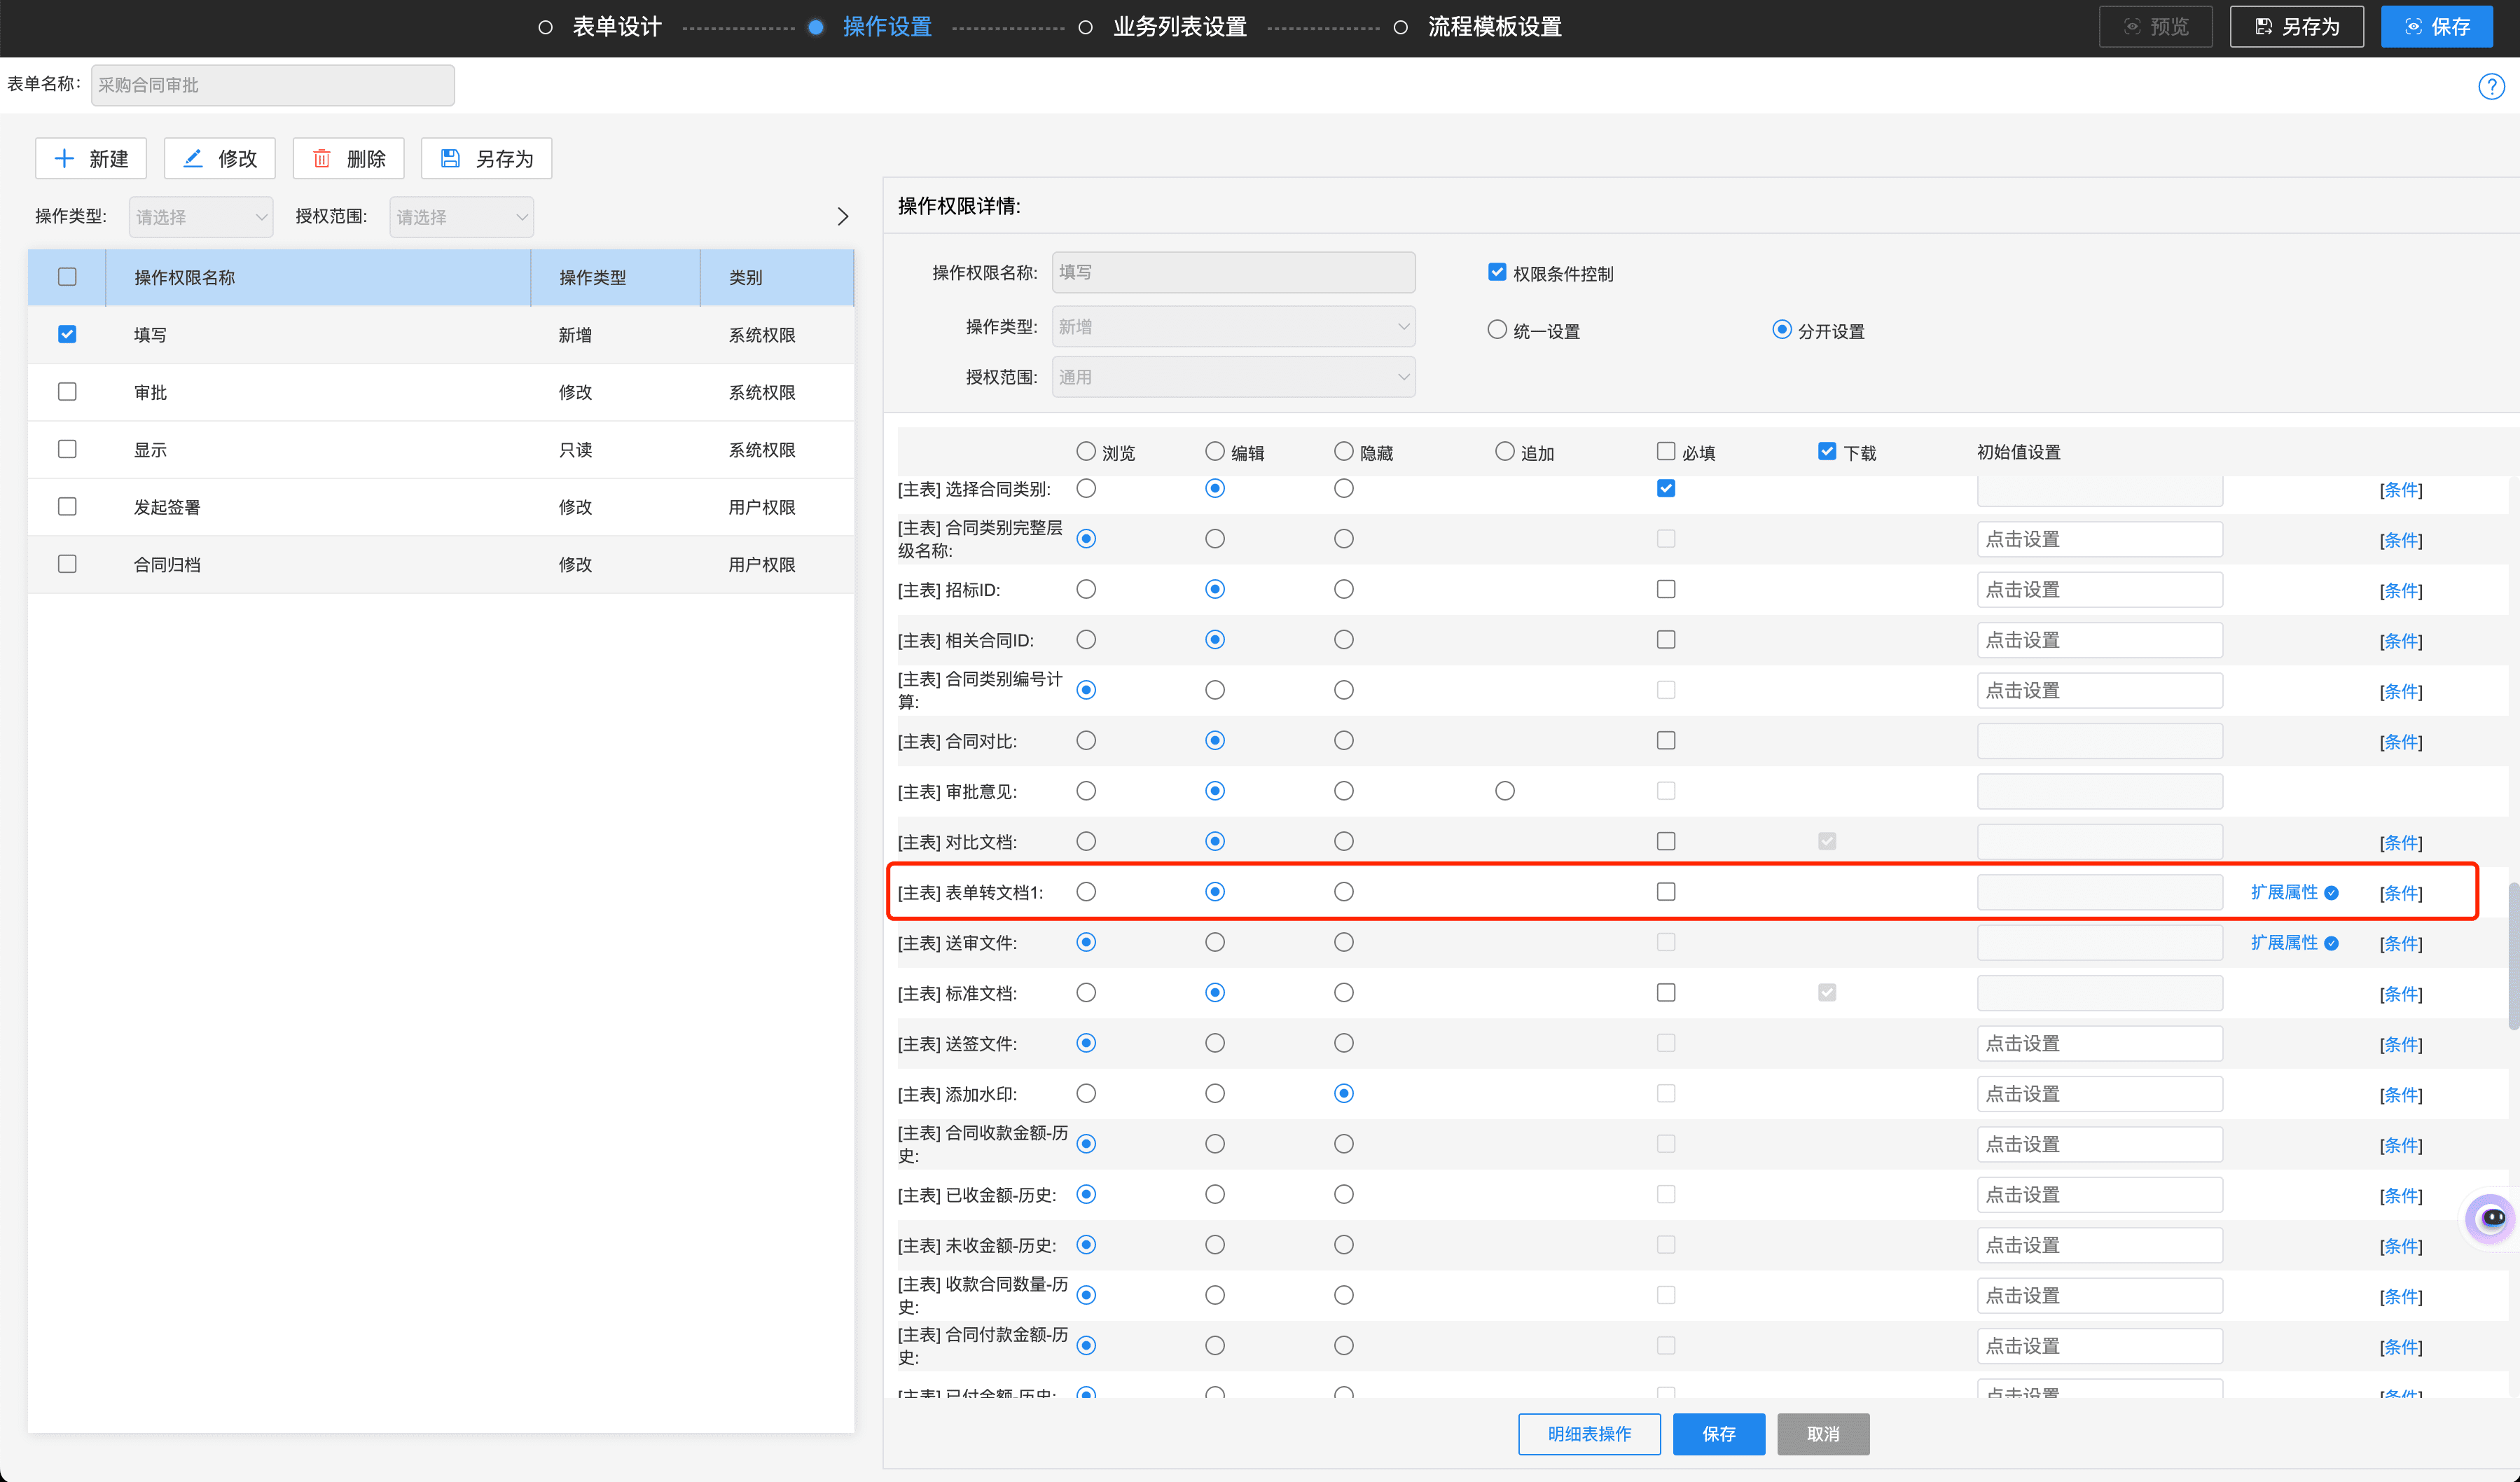Open the 授权范围 通用 dropdown in details
2520x1482 pixels.
point(1233,377)
